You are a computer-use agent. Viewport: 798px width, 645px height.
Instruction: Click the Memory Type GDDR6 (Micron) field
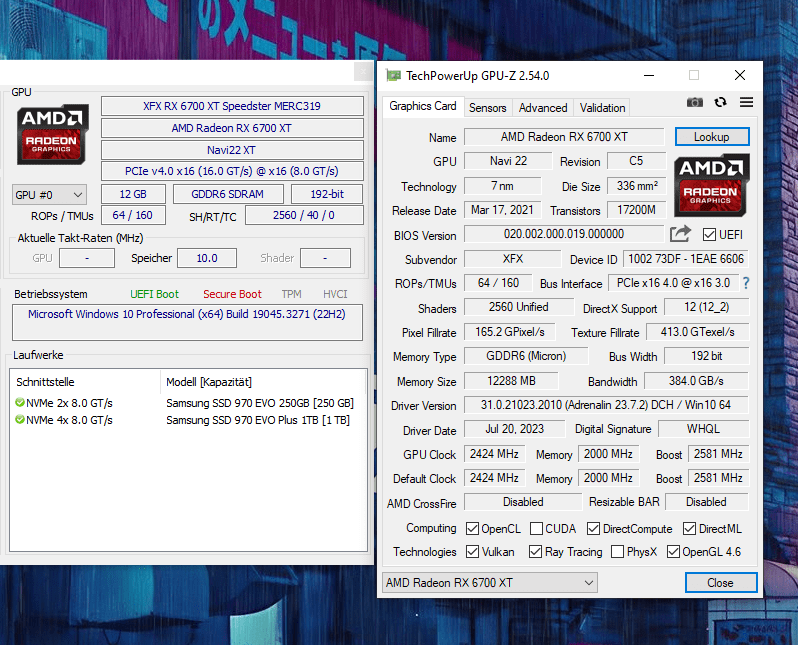pos(526,356)
